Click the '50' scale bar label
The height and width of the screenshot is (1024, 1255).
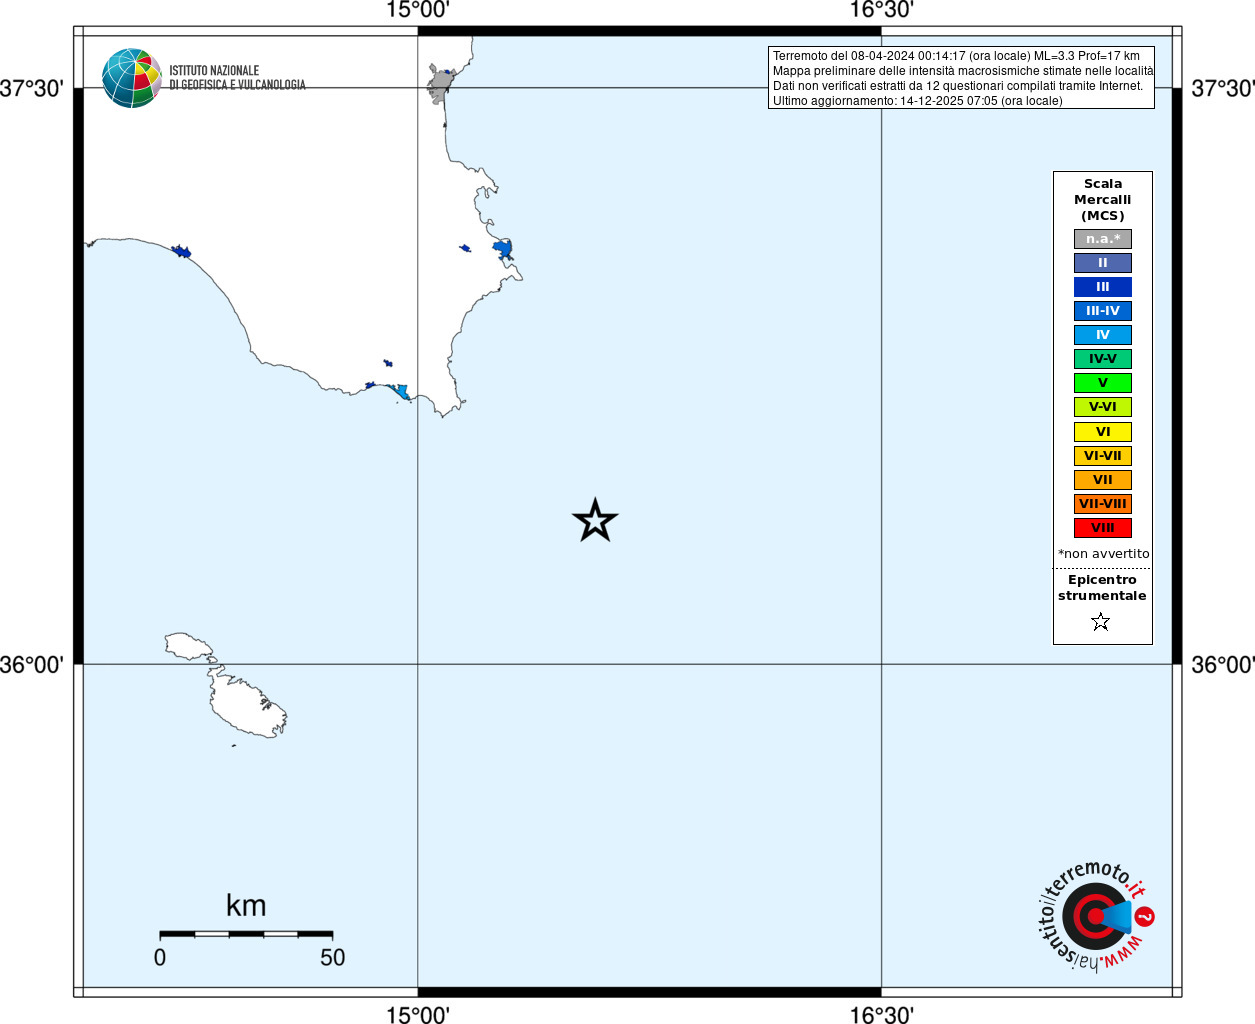pos(333,957)
